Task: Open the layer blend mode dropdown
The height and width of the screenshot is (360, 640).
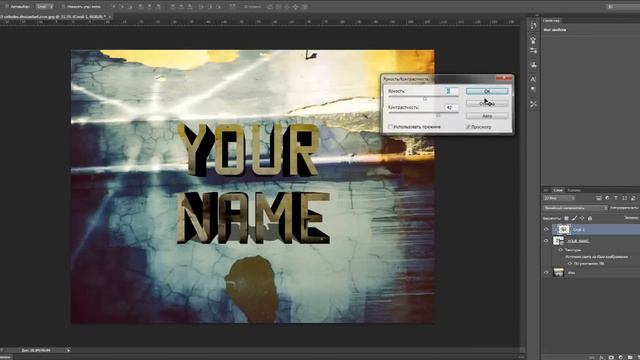Action: [x=575, y=208]
